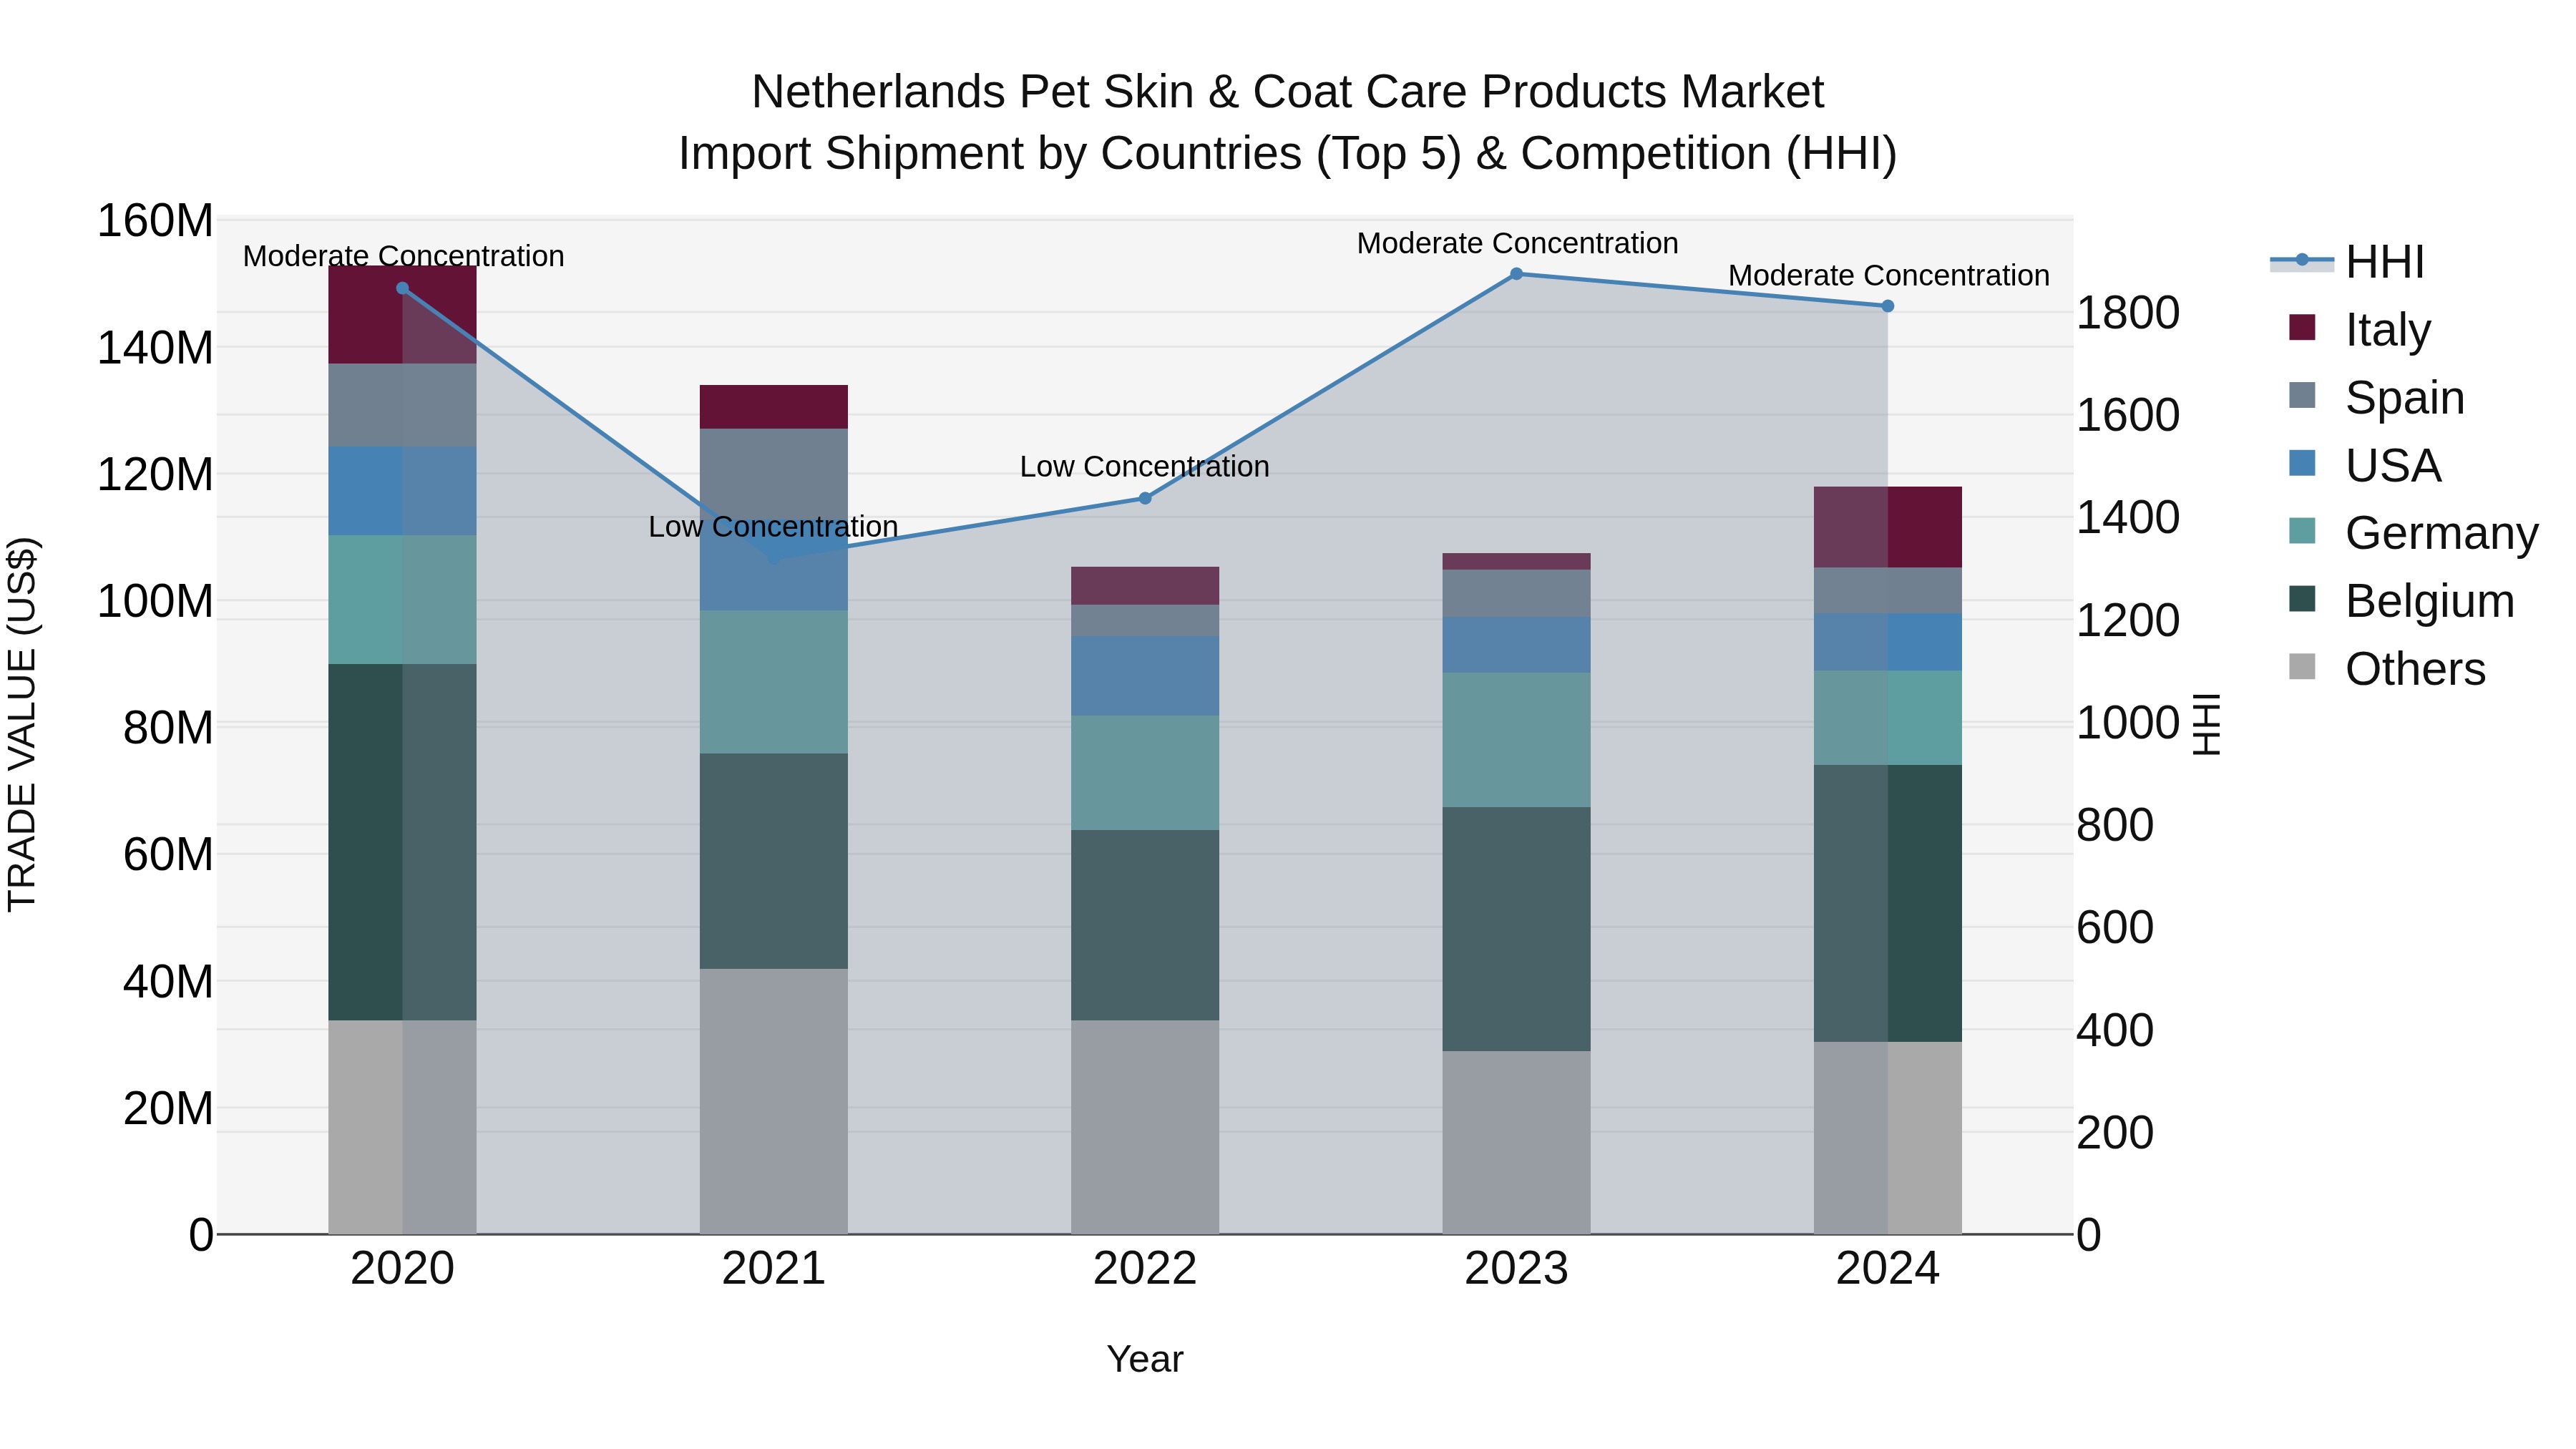Viewport: 2576px width, 1449px height.
Task: Toggle the USA legend item
Action: click(2364, 465)
